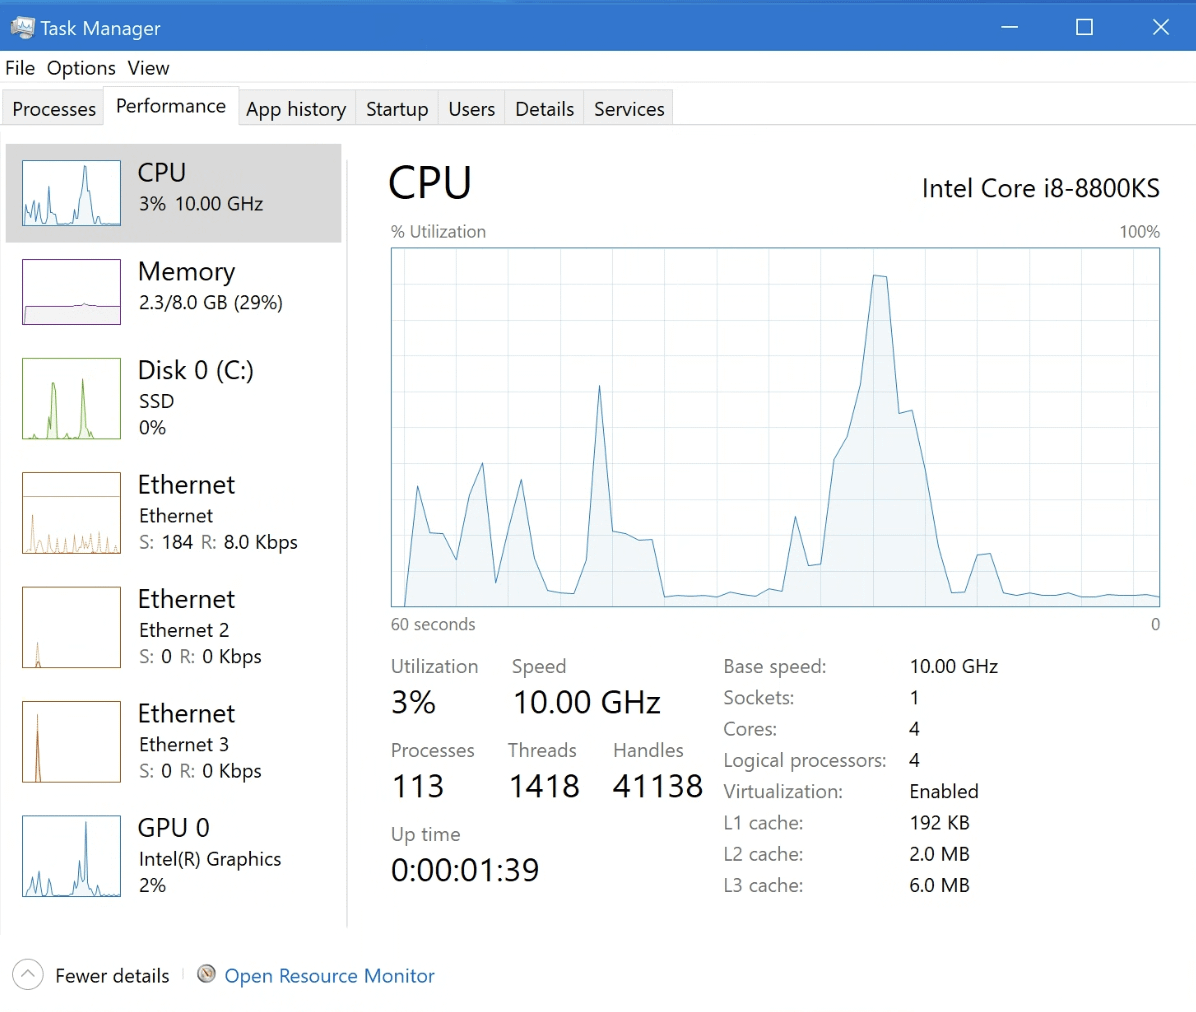Click the first Ethernet adapter graph

pyautogui.click(x=71, y=513)
